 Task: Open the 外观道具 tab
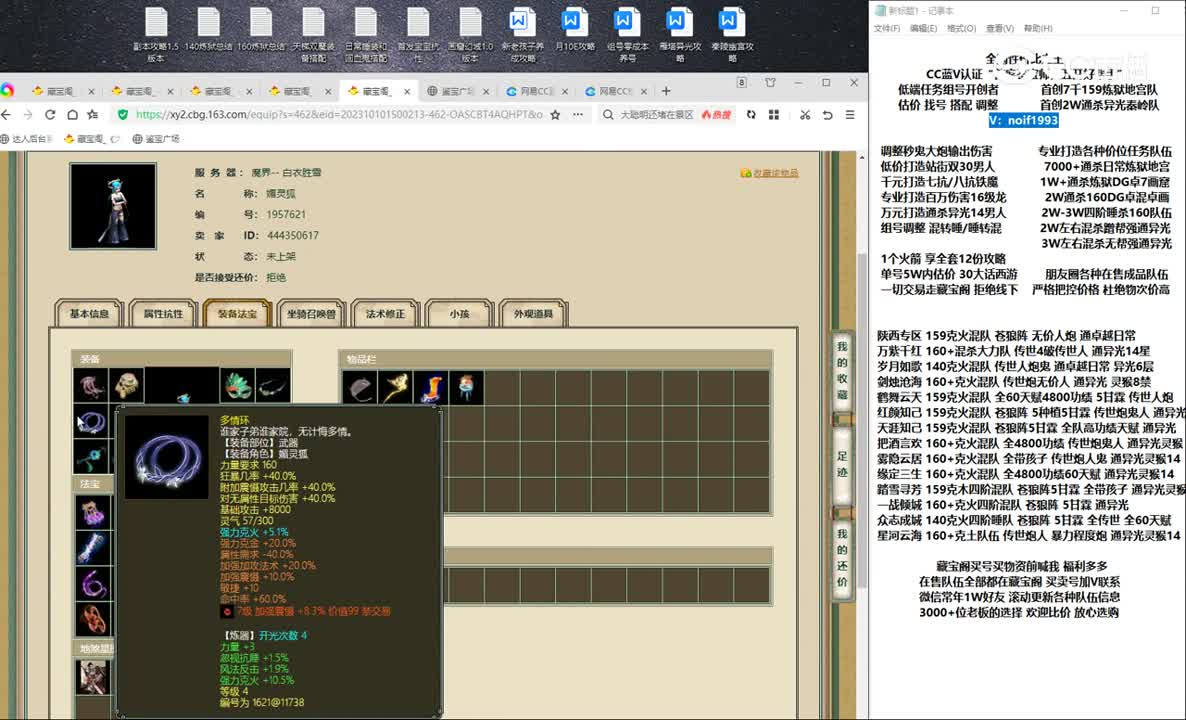pyautogui.click(x=533, y=314)
